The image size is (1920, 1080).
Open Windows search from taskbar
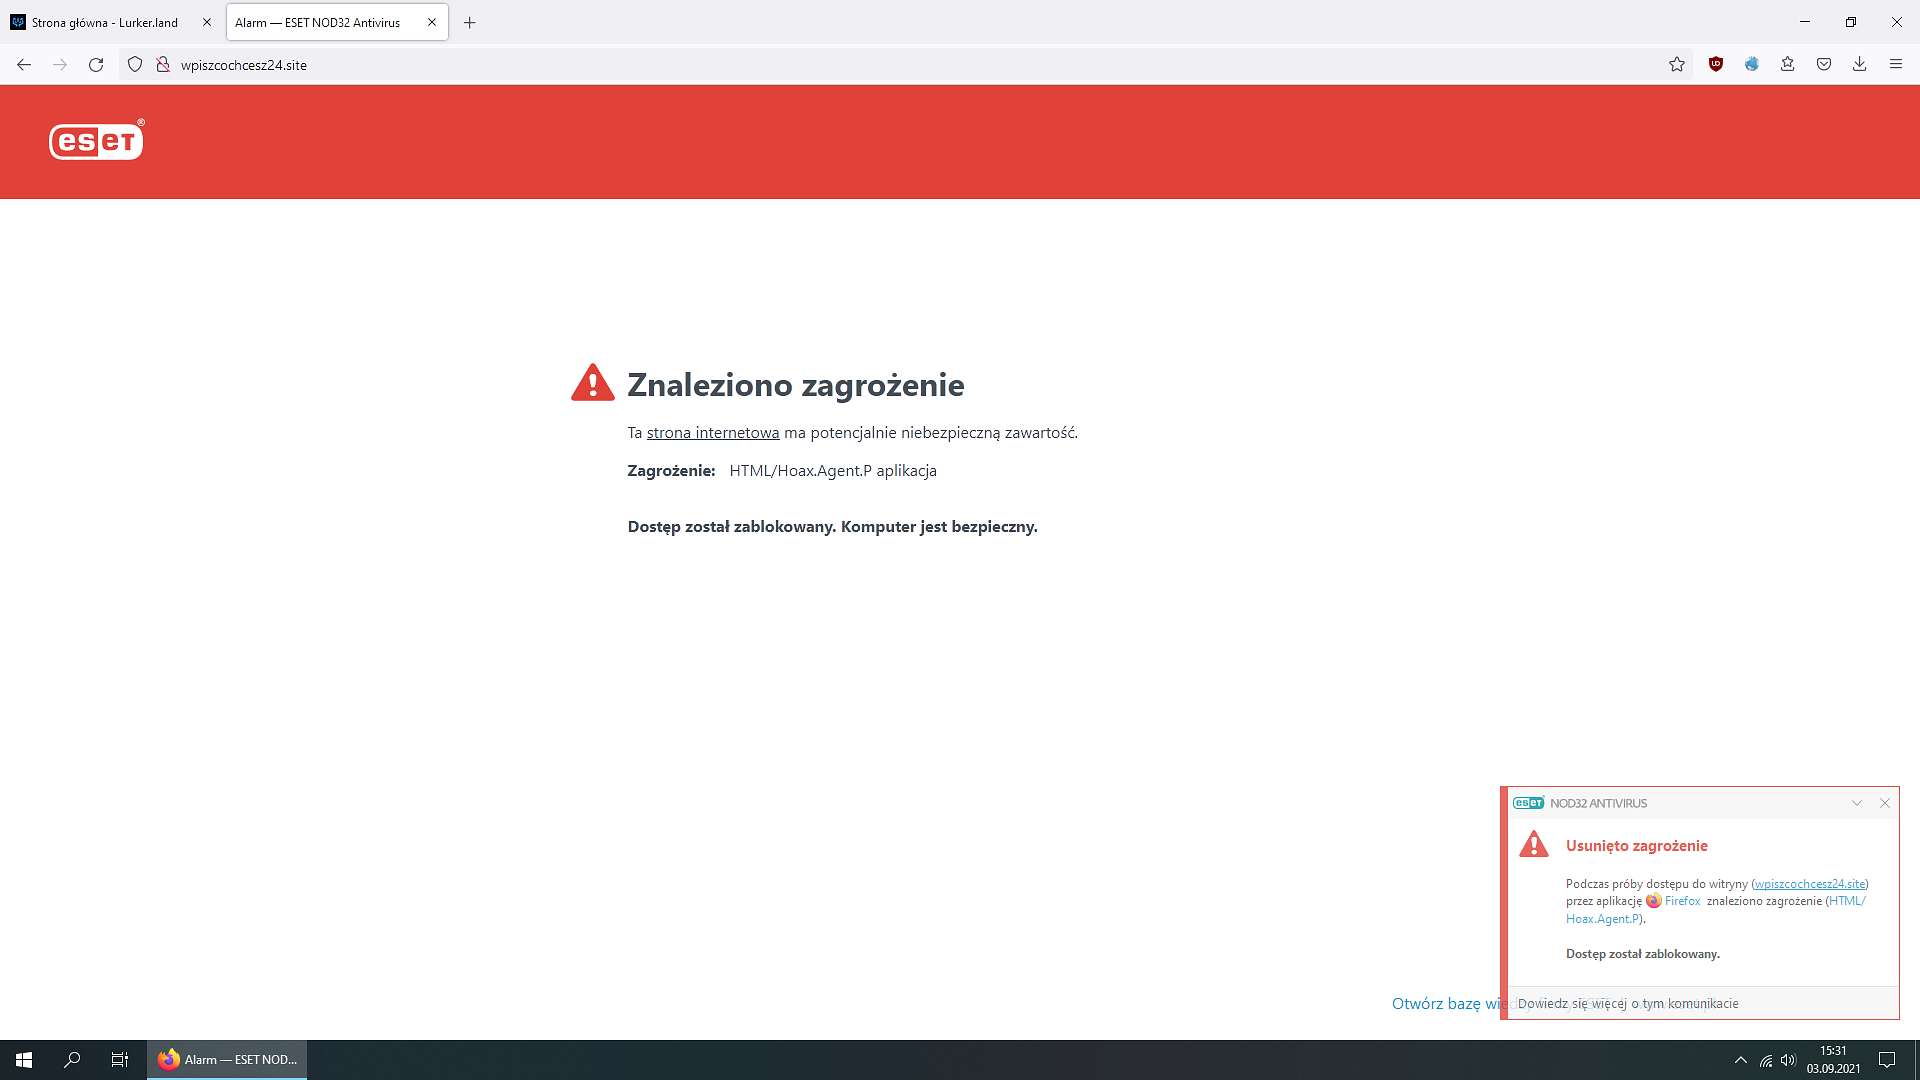(x=72, y=1060)
